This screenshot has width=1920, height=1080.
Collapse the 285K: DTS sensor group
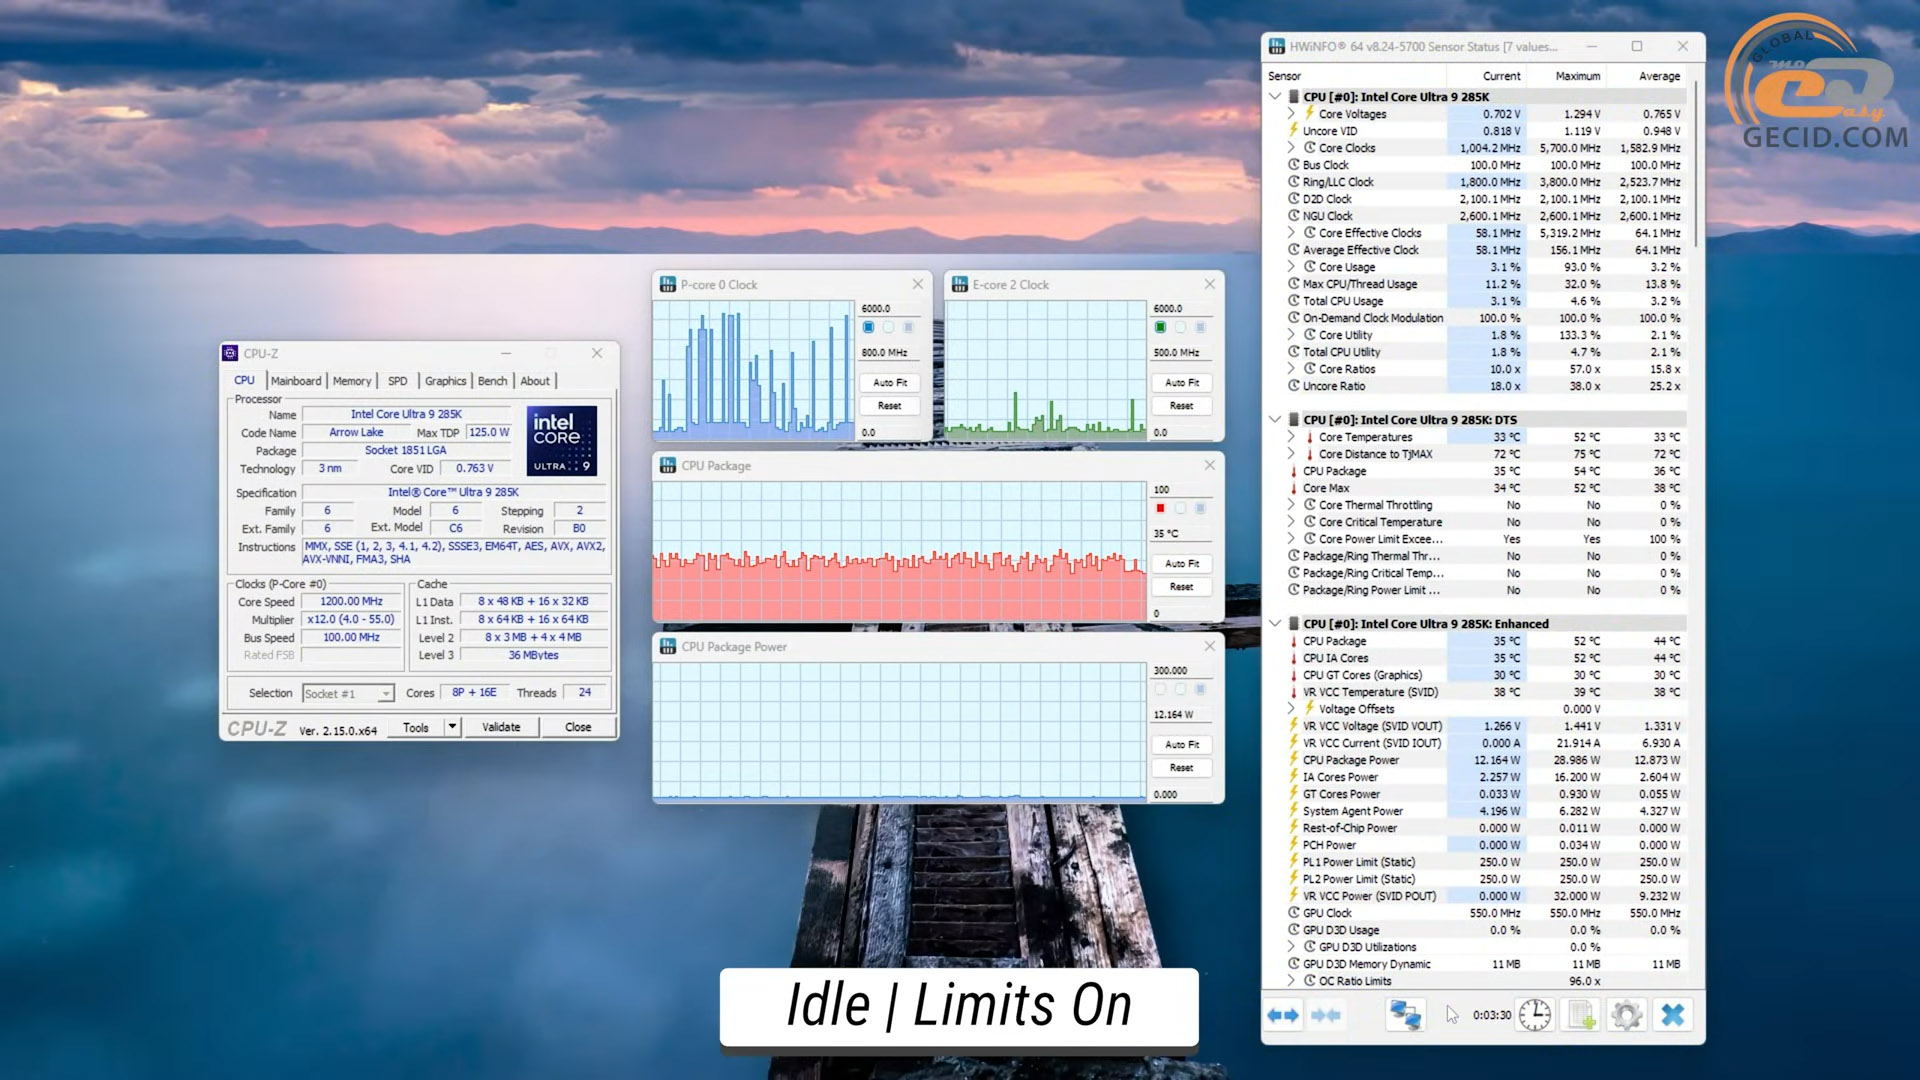pos(1275,420)
